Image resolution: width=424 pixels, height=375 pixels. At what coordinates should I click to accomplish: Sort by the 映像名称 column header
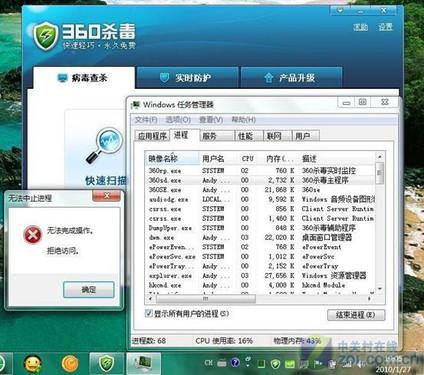[x=172, y=159]
